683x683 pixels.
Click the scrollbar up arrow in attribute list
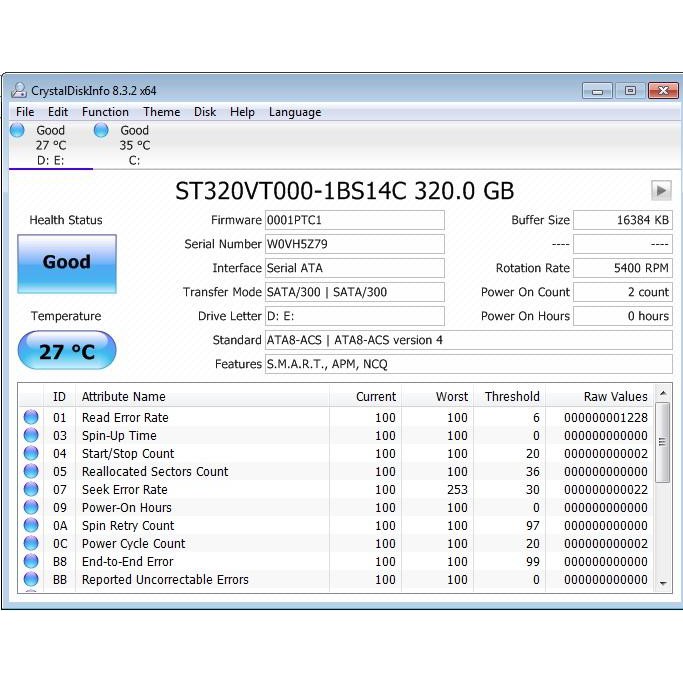tap(663, 394)
